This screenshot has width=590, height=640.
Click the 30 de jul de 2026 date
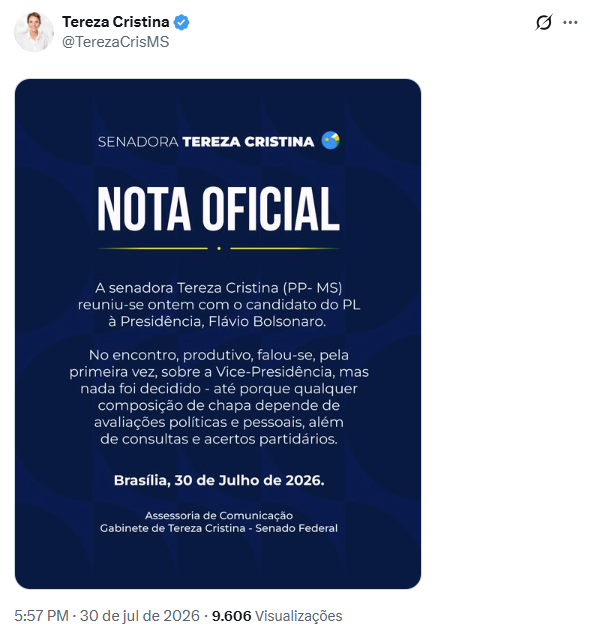tap(140, 616)
